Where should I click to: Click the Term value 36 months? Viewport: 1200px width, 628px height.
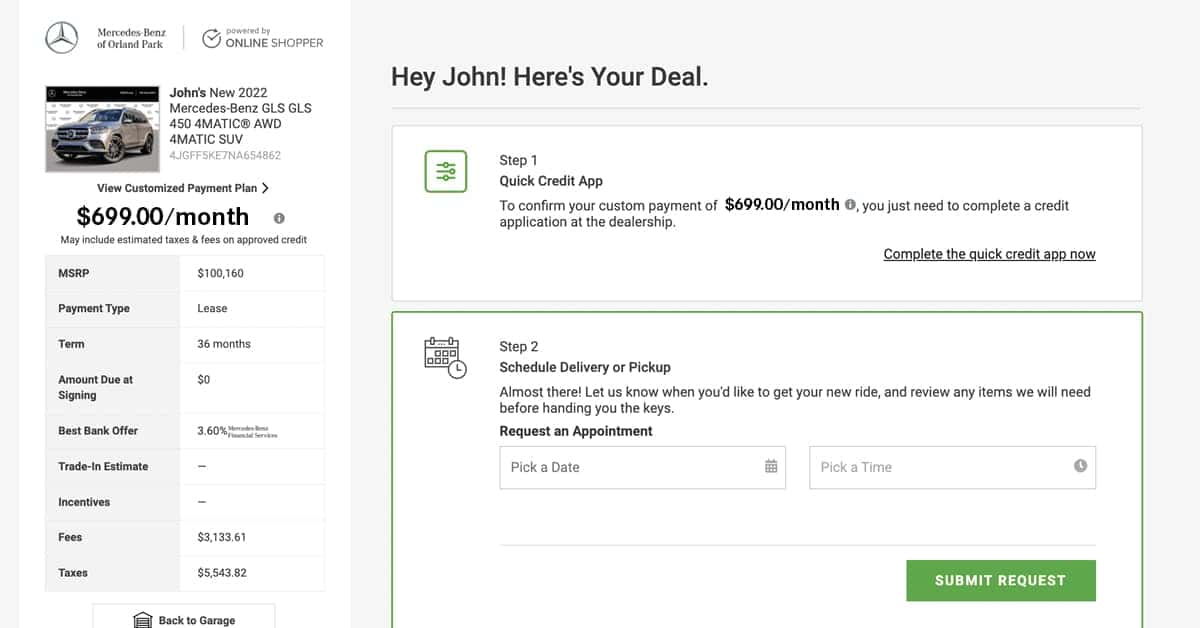(x=224, y=344)
